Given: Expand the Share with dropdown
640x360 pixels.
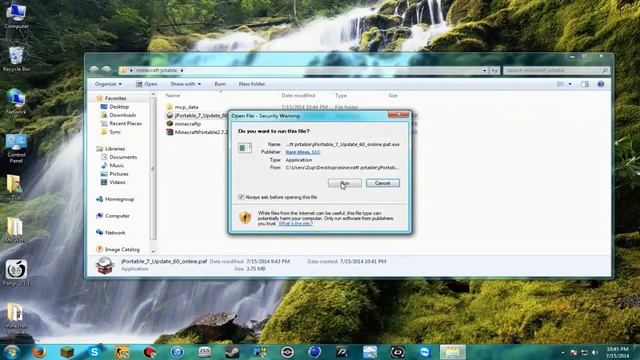Looking at the screenshot, I should point(186,84).
